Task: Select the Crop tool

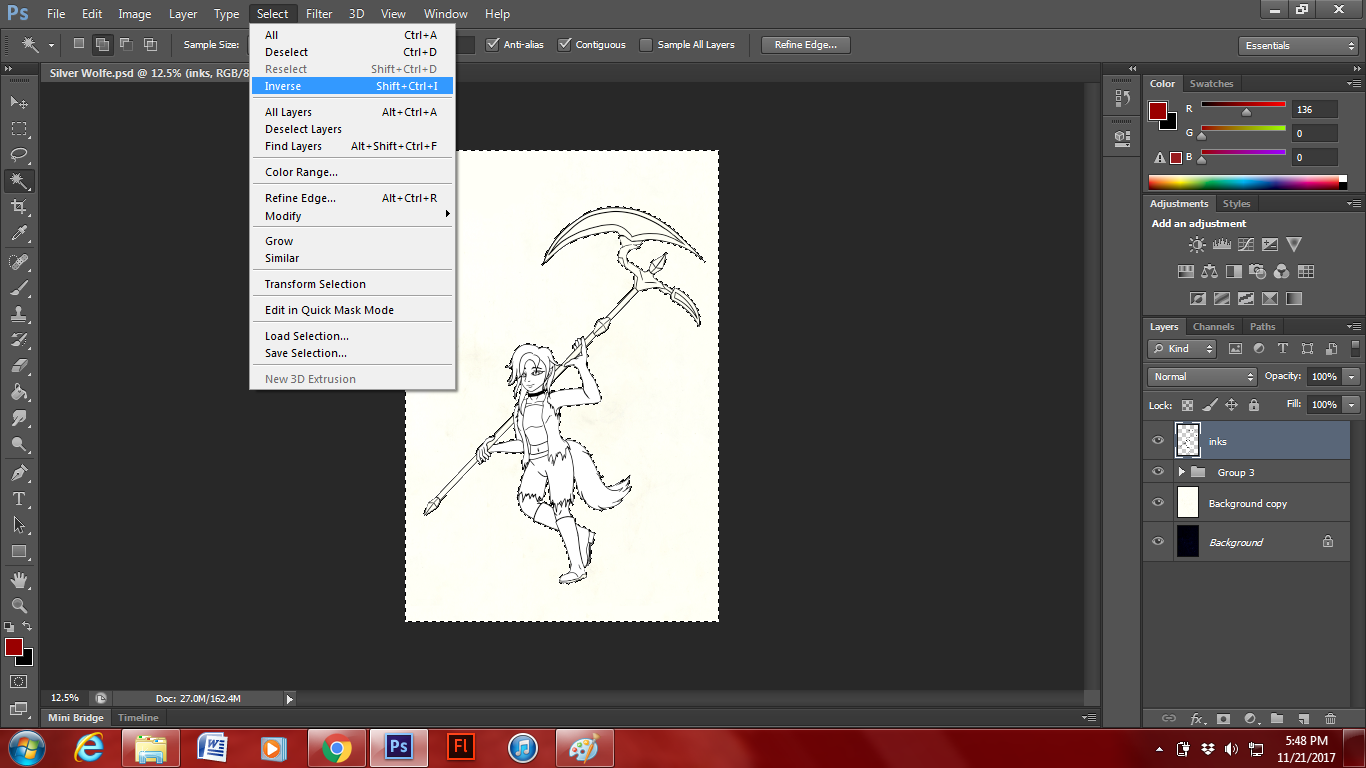Action: tap(19, 207)
